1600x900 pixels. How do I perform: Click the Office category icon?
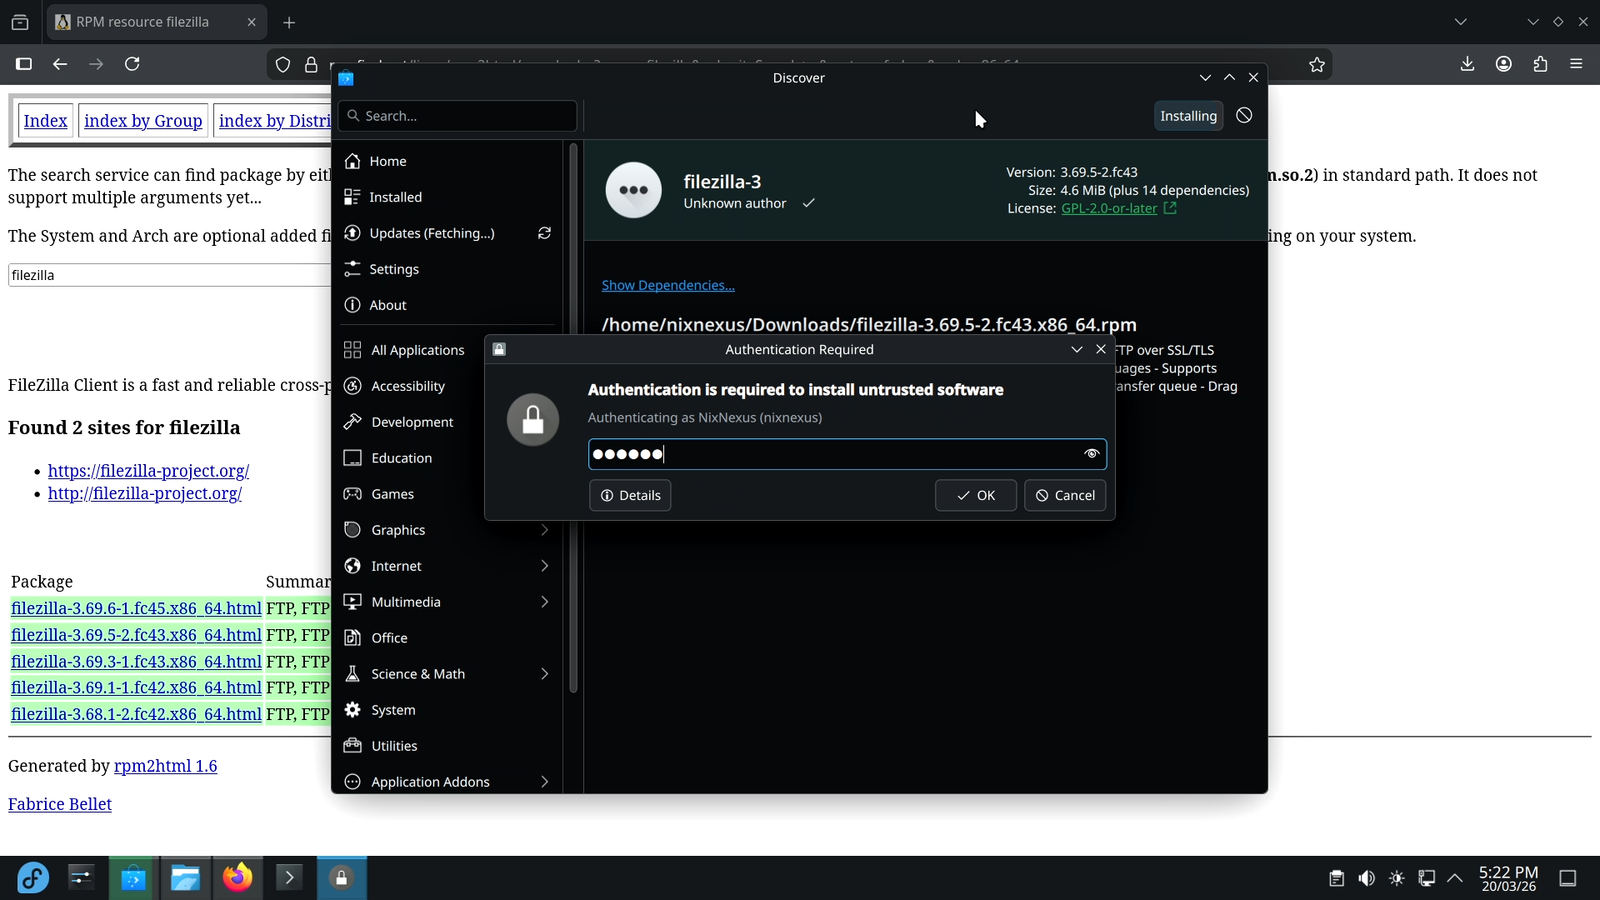click(352, 638)
